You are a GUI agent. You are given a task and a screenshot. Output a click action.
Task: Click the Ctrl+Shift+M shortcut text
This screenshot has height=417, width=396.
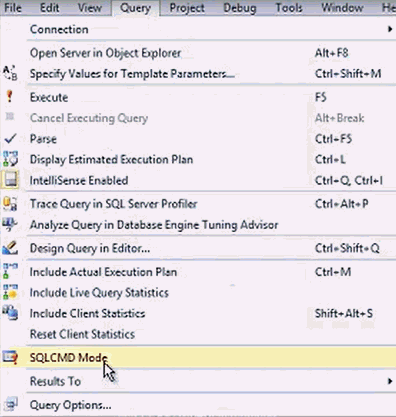[x=348, y=73]
